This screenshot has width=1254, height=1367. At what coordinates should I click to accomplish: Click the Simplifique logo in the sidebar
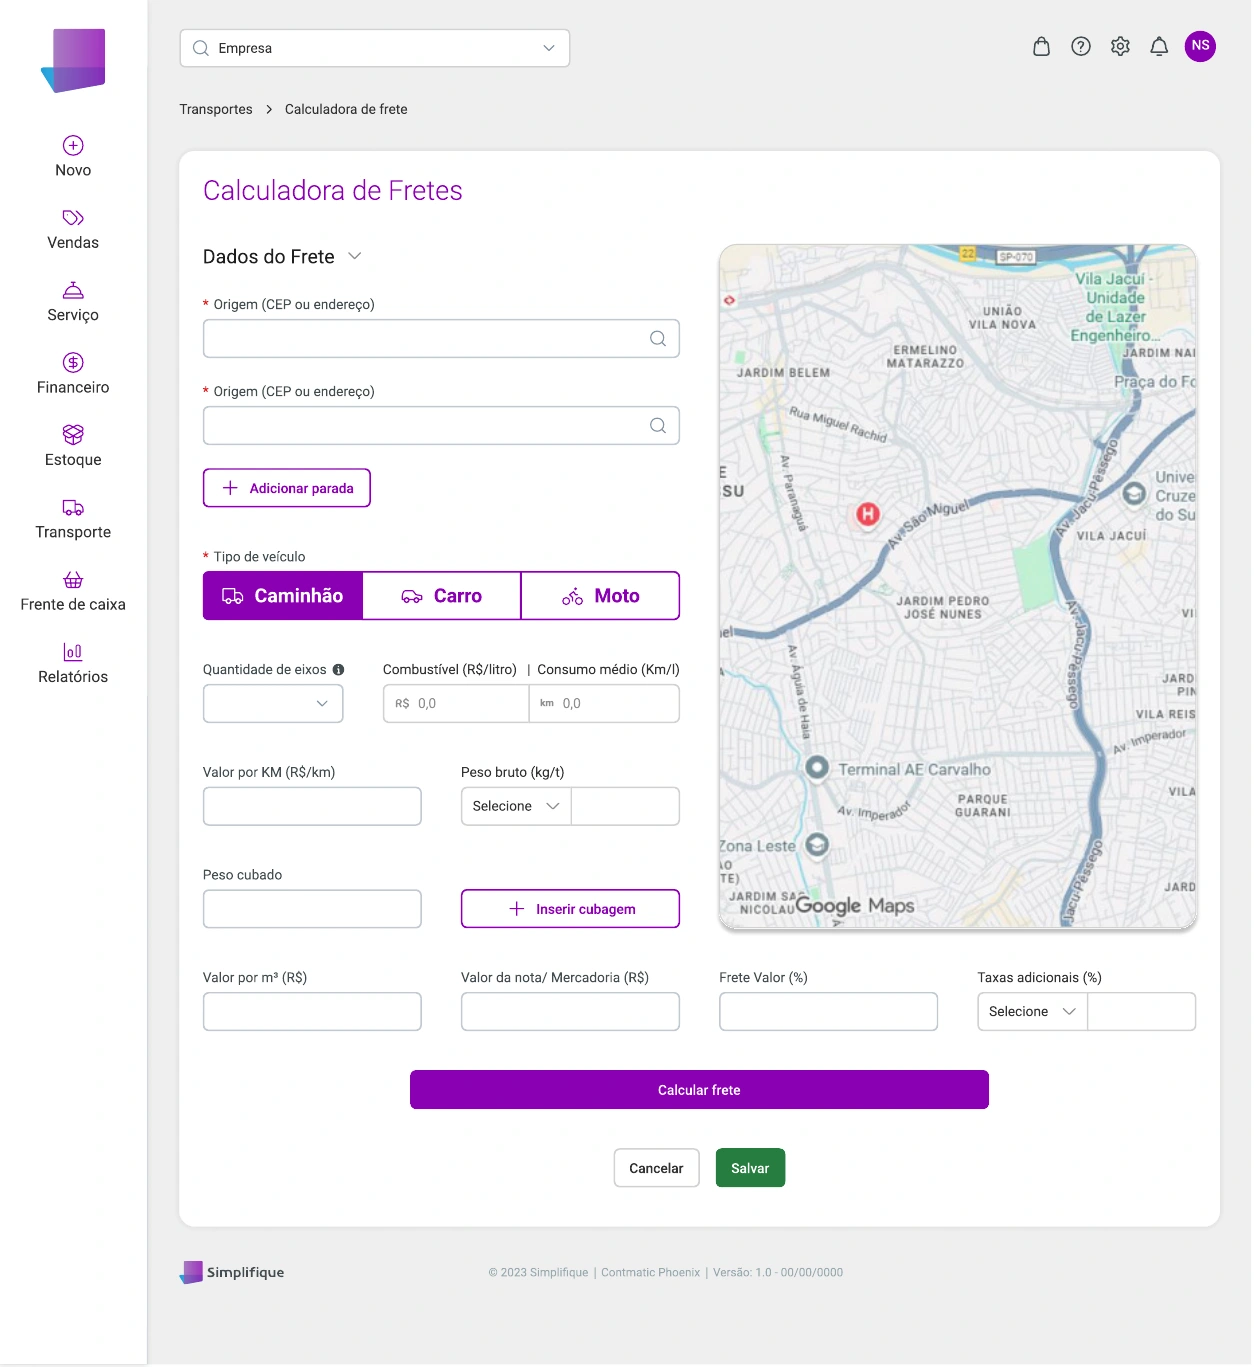click(x=74, y=61)
